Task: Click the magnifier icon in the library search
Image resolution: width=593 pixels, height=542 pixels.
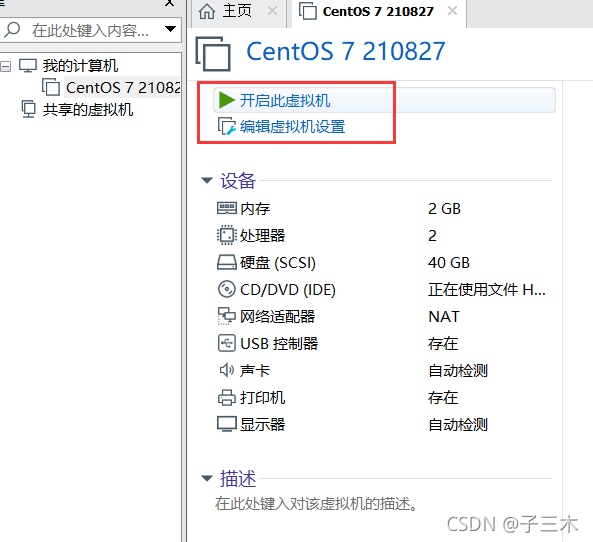Action: [12, 30]
